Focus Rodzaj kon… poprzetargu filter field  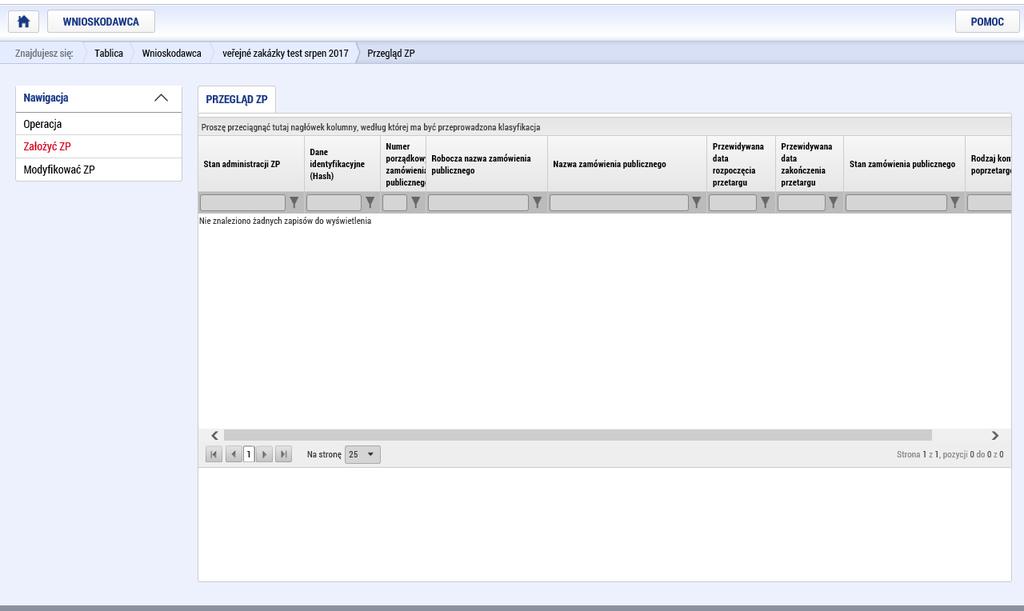tap(989, 202)
